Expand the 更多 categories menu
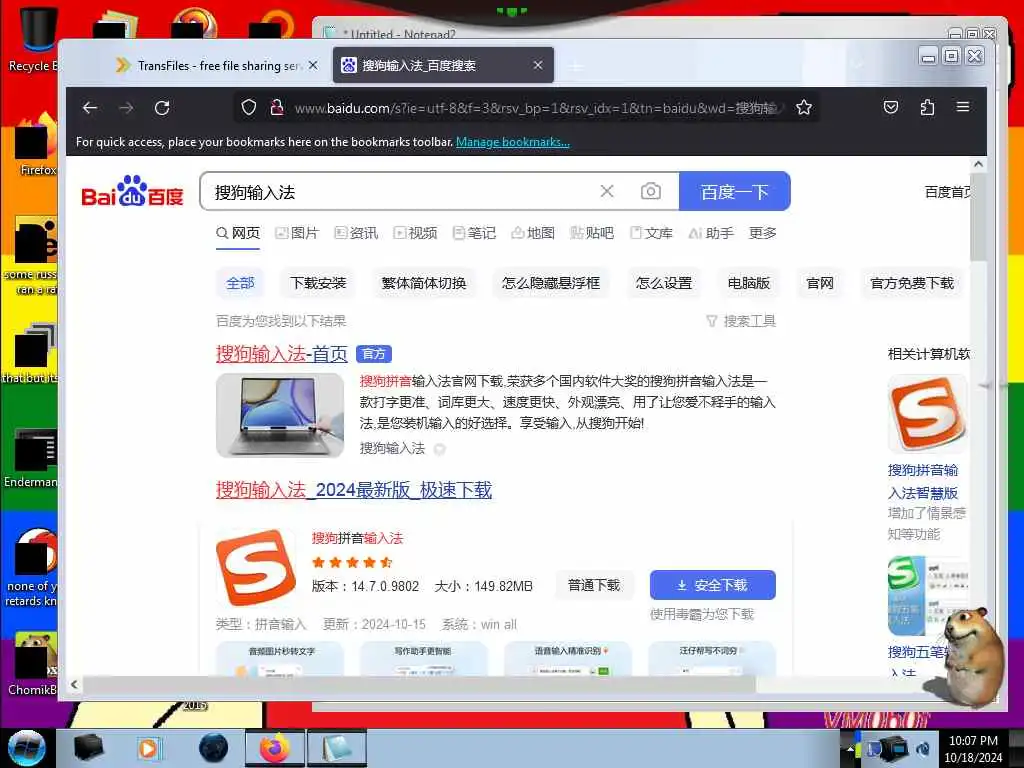The height and width of the screenshot is (768, 1024). pos(762,233)
